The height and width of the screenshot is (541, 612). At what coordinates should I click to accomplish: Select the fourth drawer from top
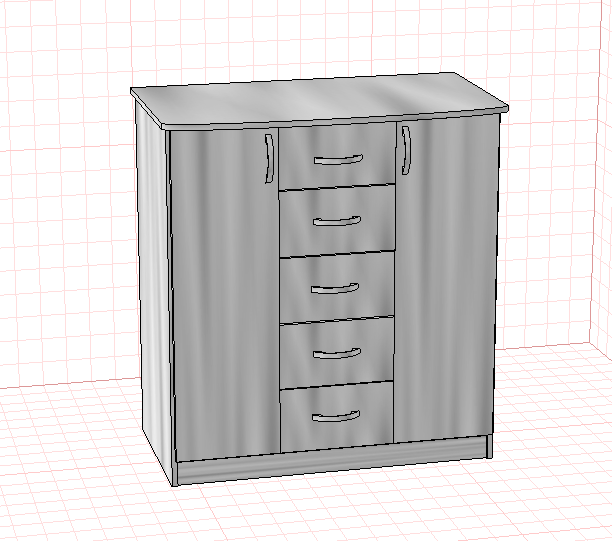336,353
